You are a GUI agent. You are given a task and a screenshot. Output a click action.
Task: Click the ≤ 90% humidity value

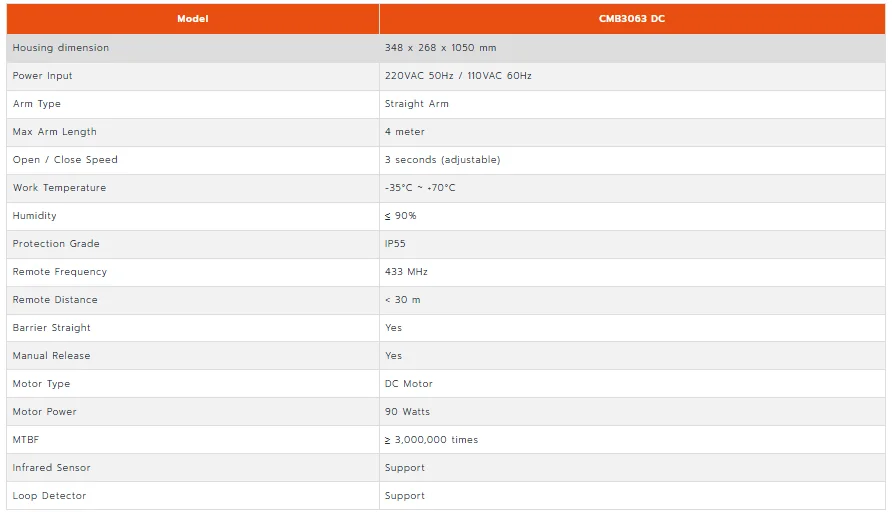tap(400, 216)
